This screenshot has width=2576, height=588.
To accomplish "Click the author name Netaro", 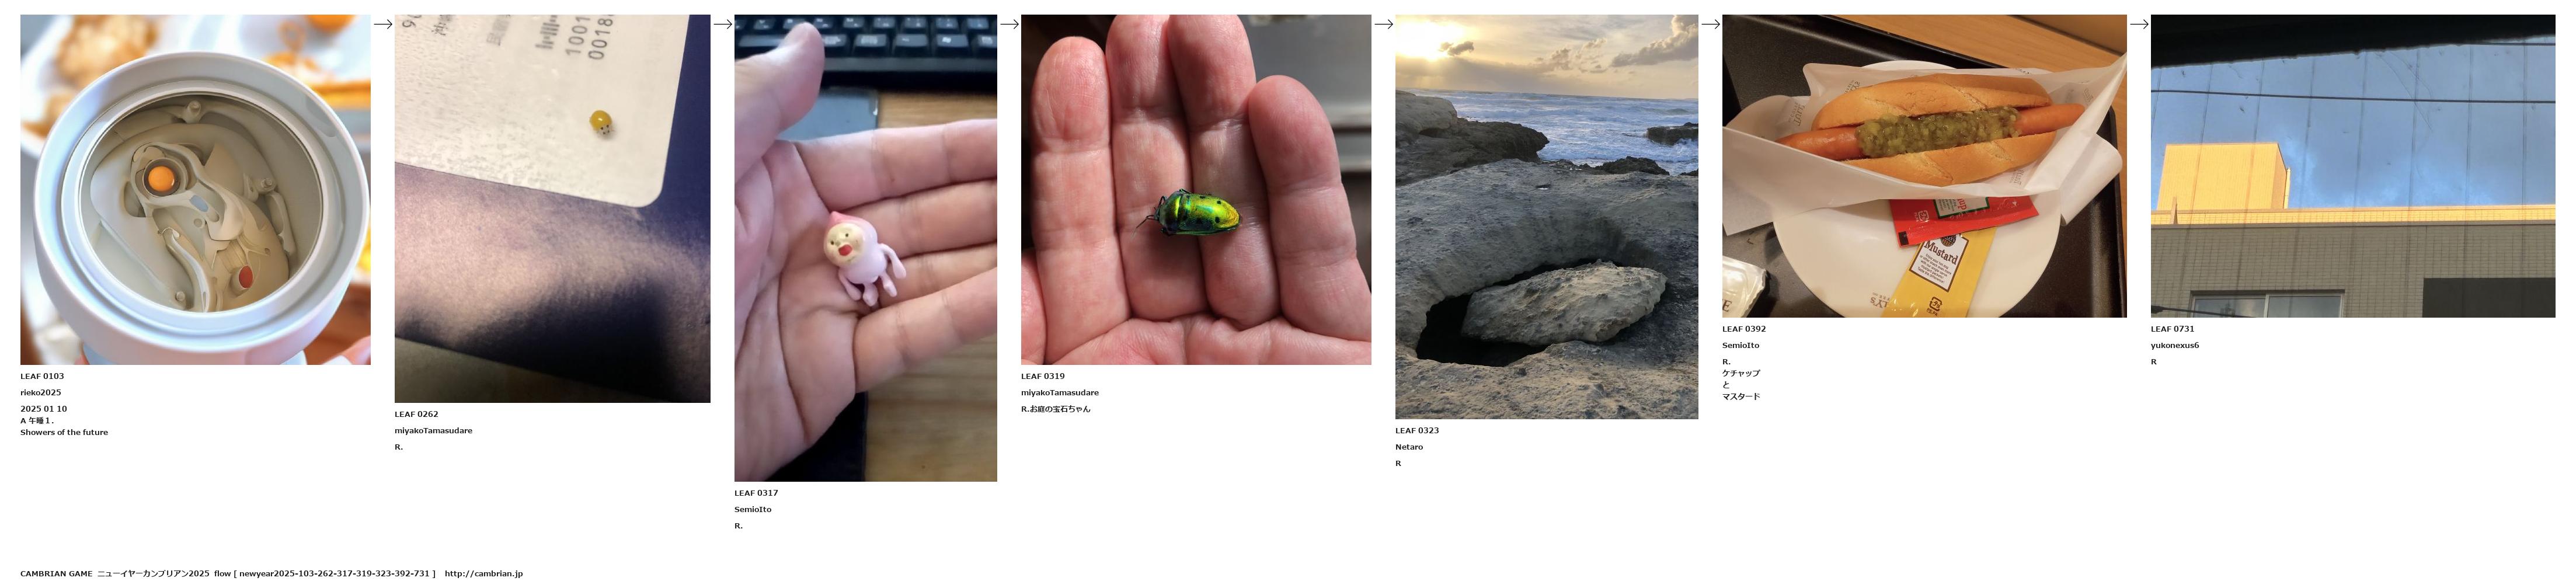I will [1409, 447].
